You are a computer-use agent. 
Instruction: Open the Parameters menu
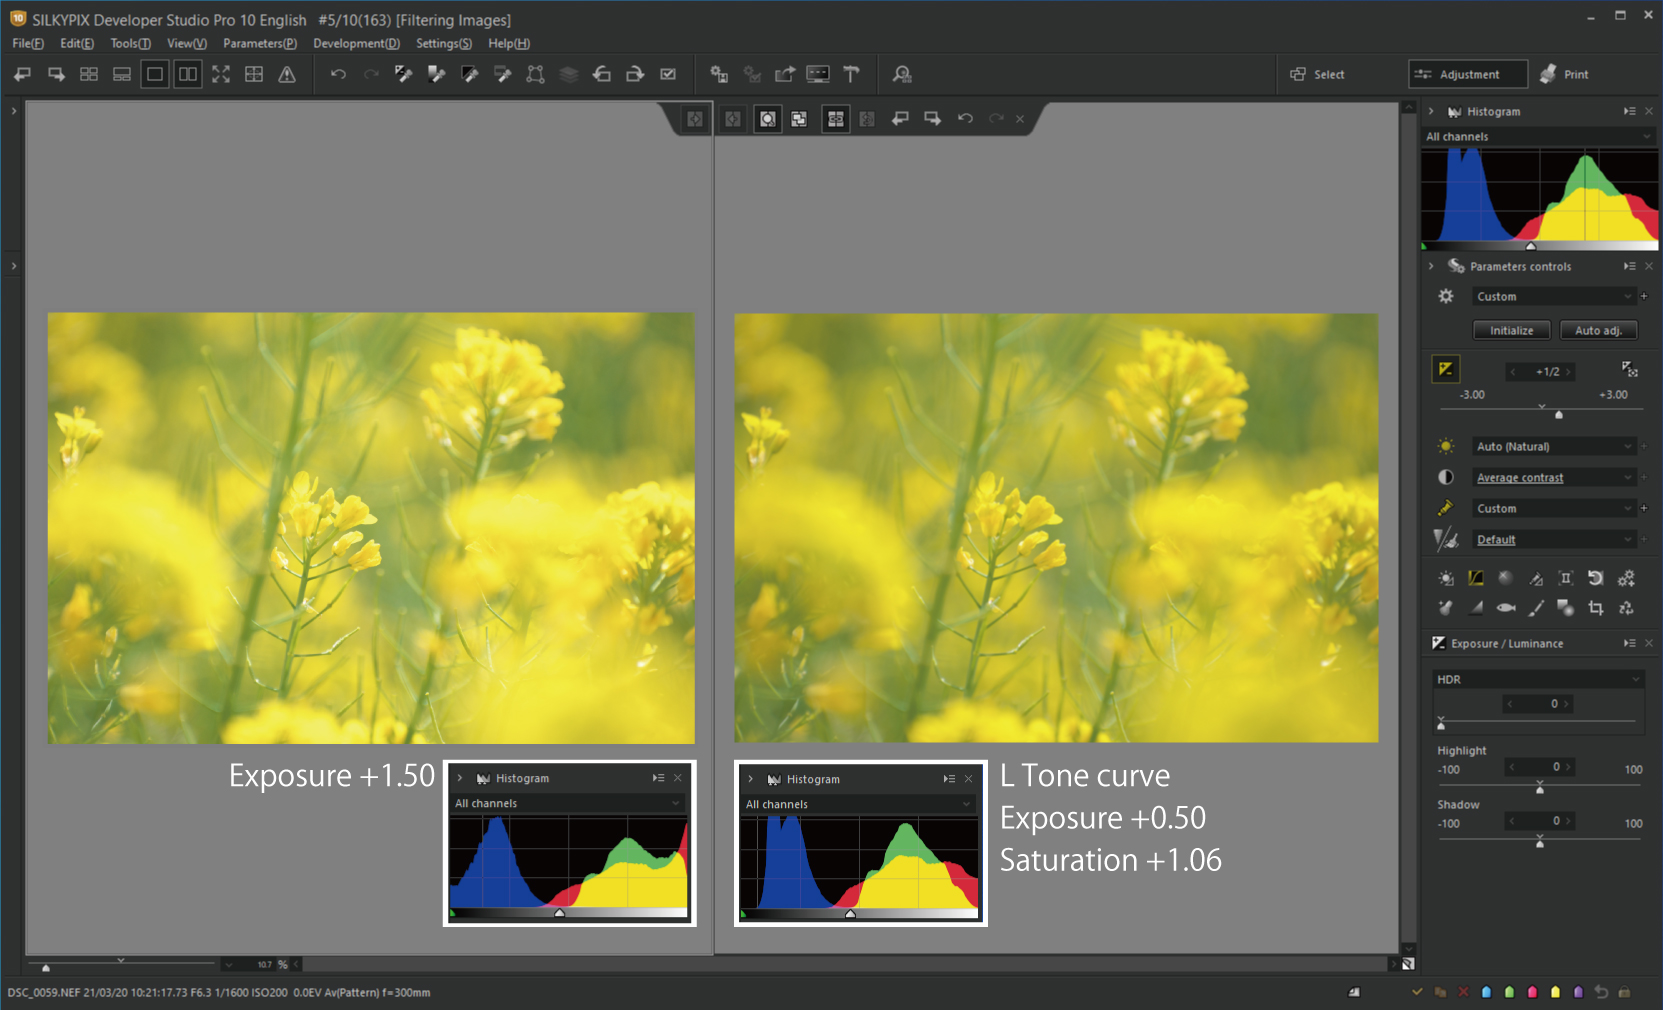tap(260, 43)
